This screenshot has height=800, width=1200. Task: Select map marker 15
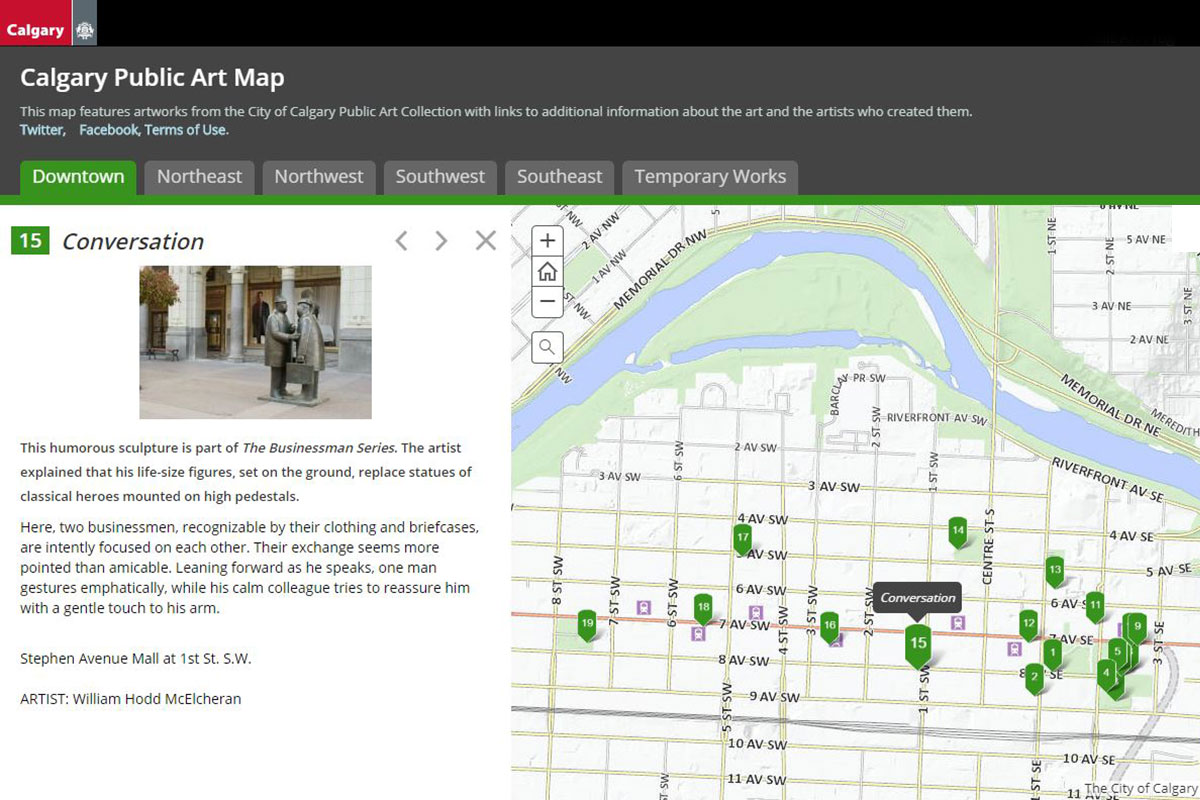click(918, 645)
